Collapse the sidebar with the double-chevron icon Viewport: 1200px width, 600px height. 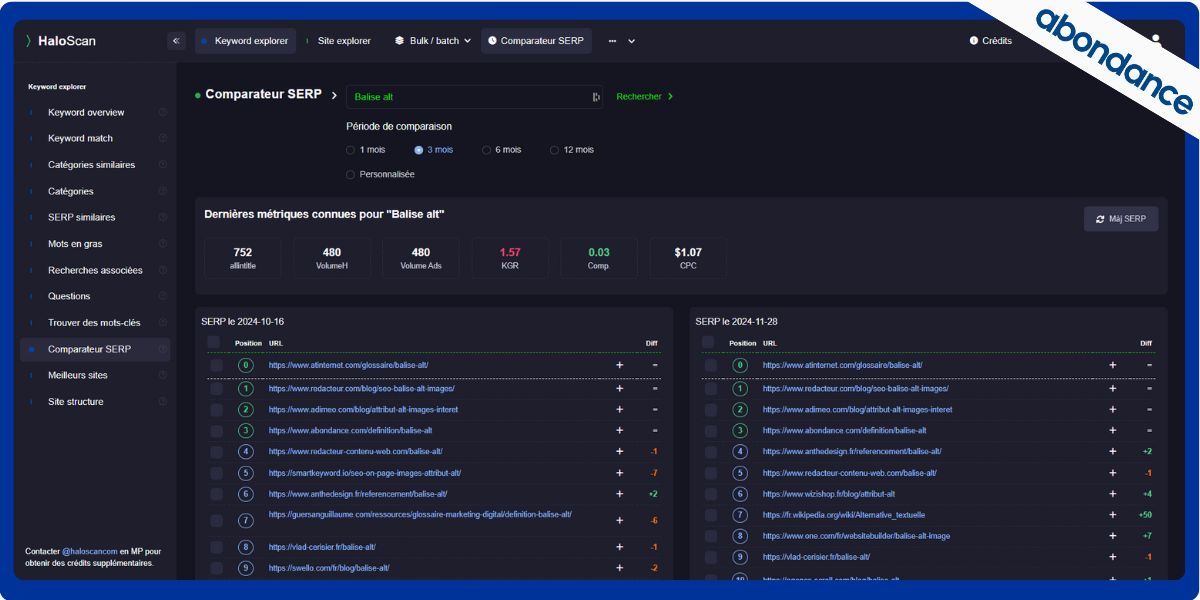[x=177, y=41]
